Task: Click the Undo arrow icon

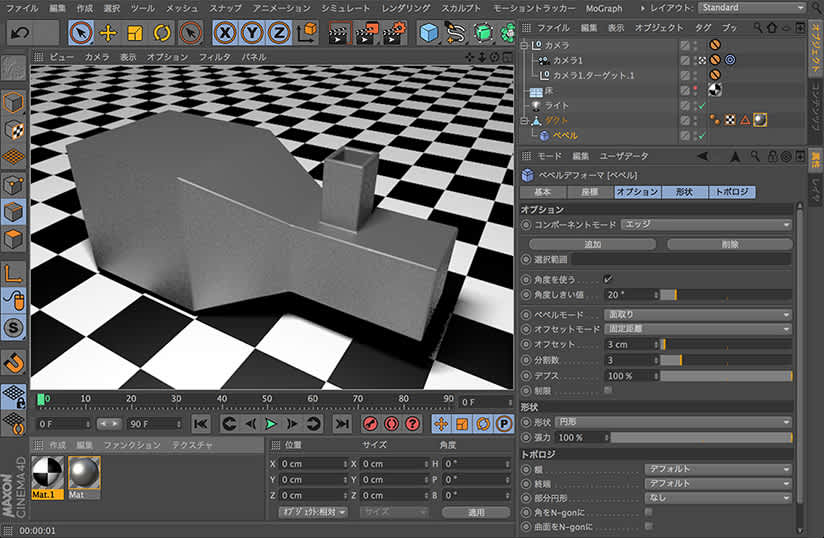Action: coord(19,33)
